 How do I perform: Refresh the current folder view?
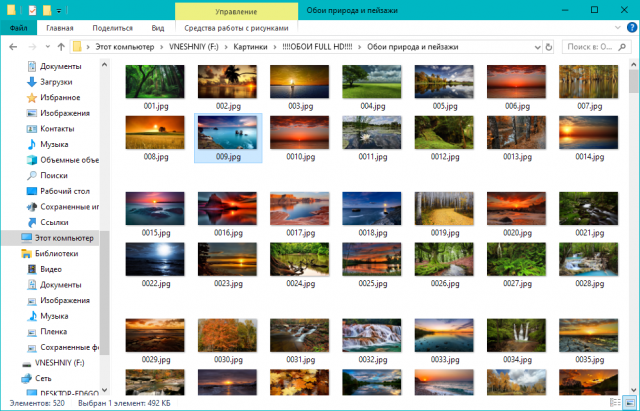[x=549, y=47]
